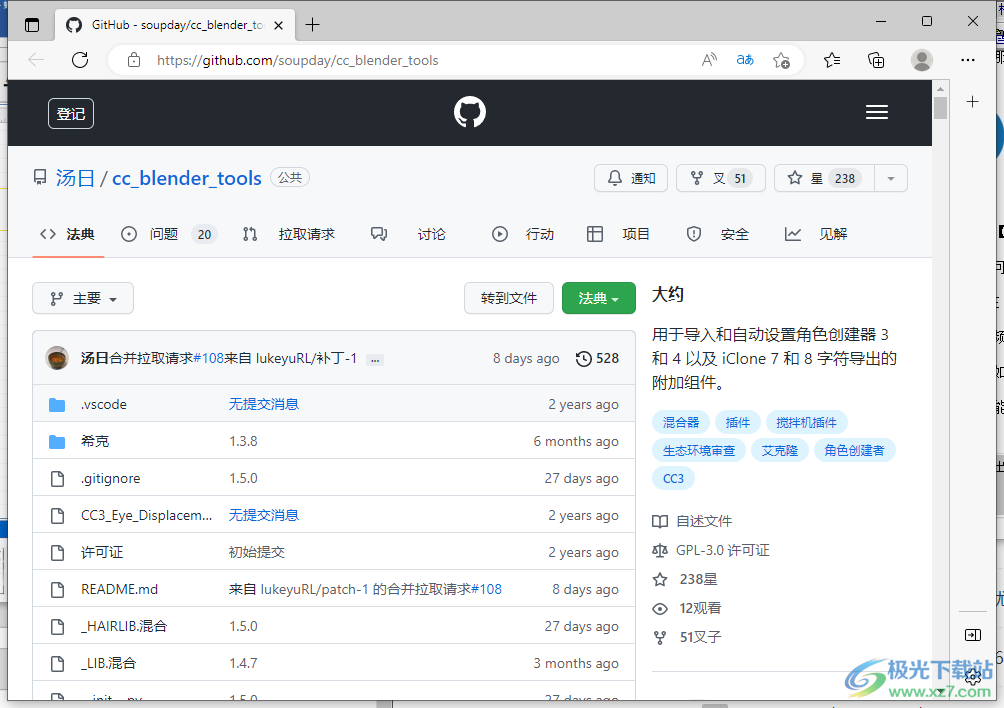Click the file icon beside README.md
This screenshot has width=1004, height=708.
57,590
